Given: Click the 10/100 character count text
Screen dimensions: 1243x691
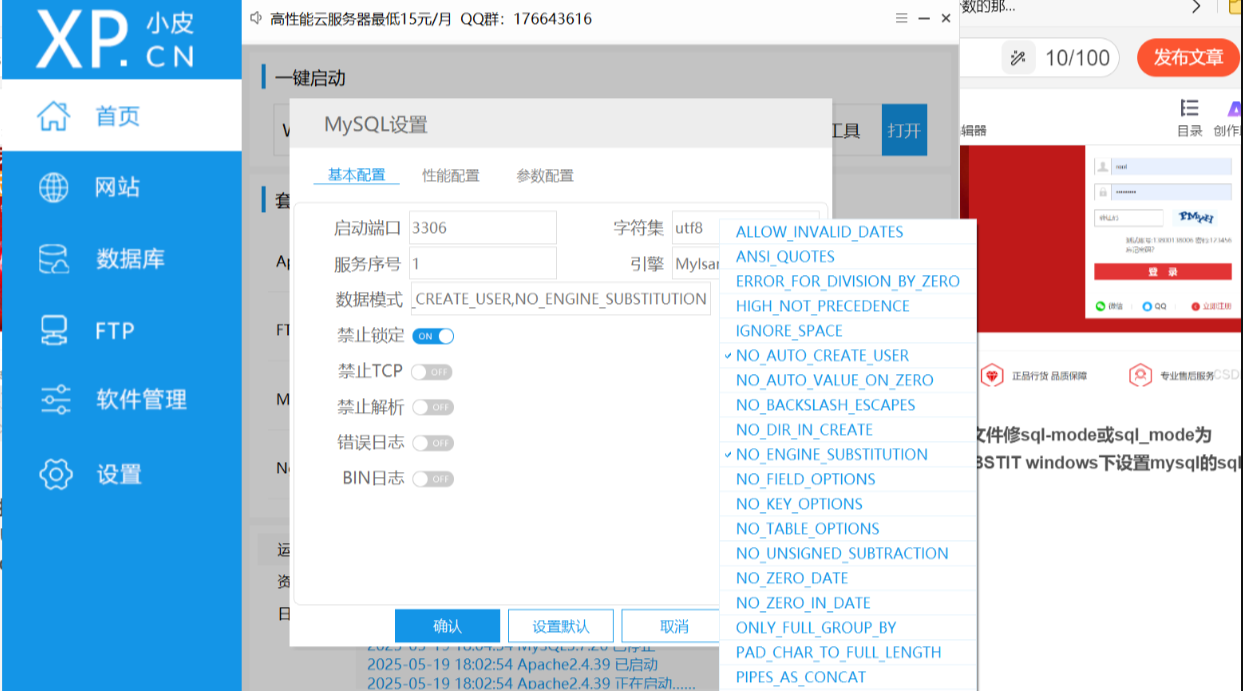Looking at the screenshot, I should click(1077, 58).
